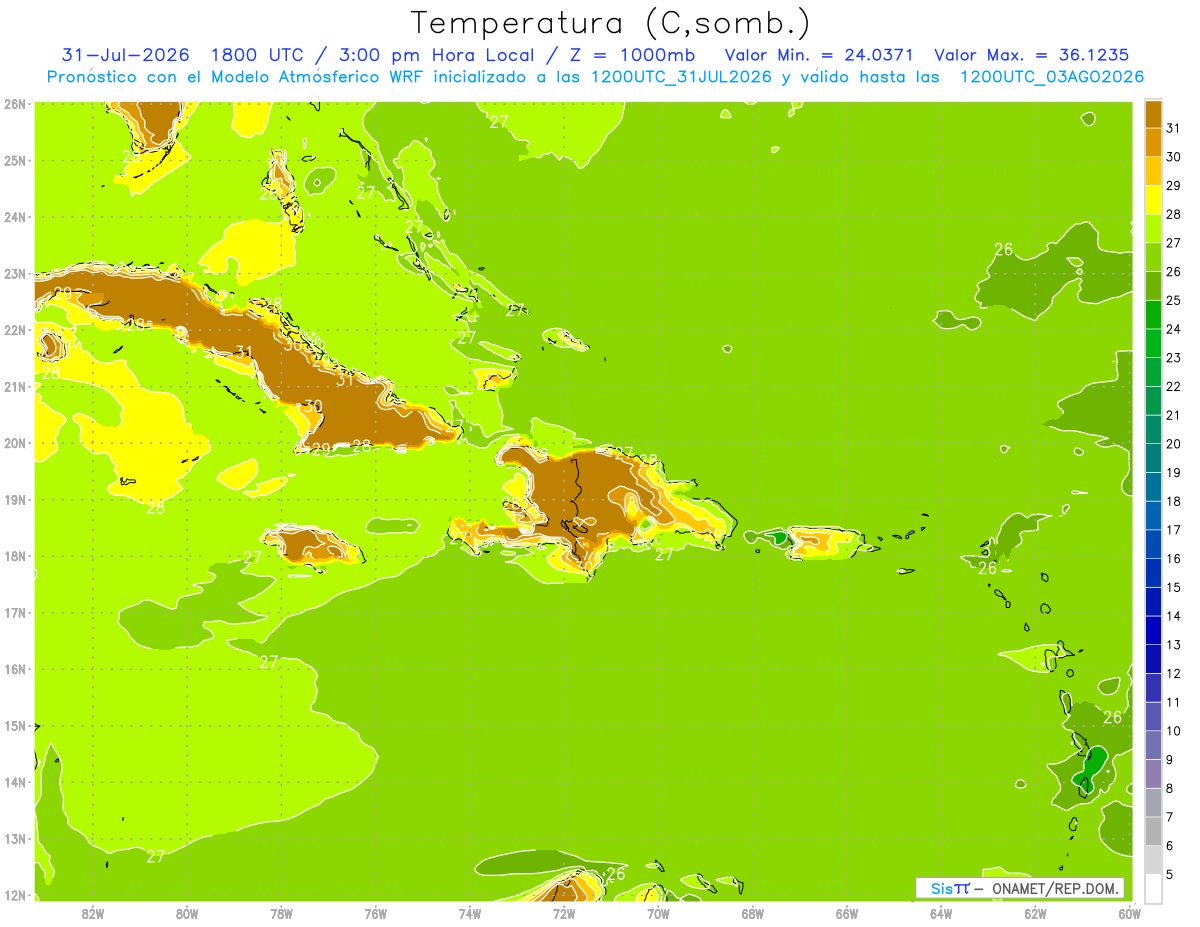Screen dimensions: 1200x927
Task: Click the "Valor Max. = 36.1235" value
Action: point(1031,55)
